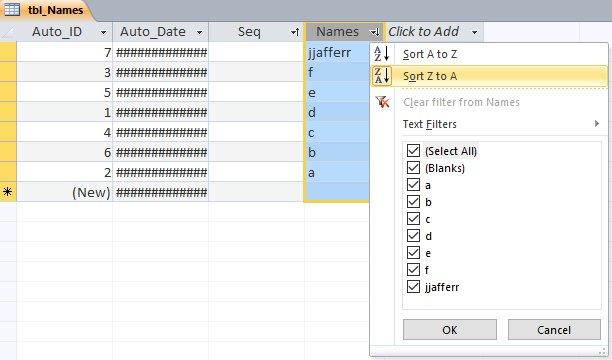Click the Auto_ID cell with value 7
The width and height of the screenshot is (612, 360).
65,52
